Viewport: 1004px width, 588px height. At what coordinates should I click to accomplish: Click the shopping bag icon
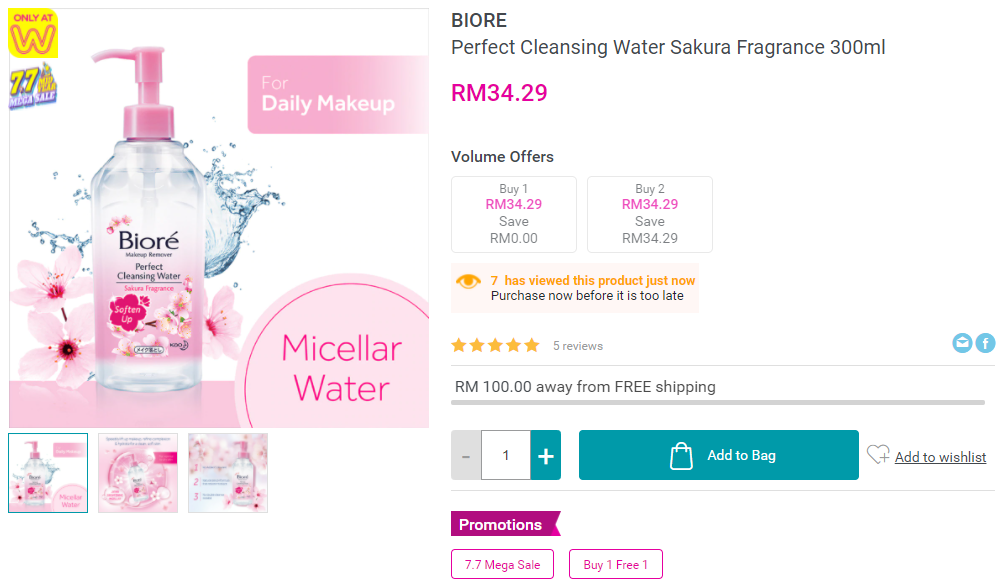coord(681,456)
